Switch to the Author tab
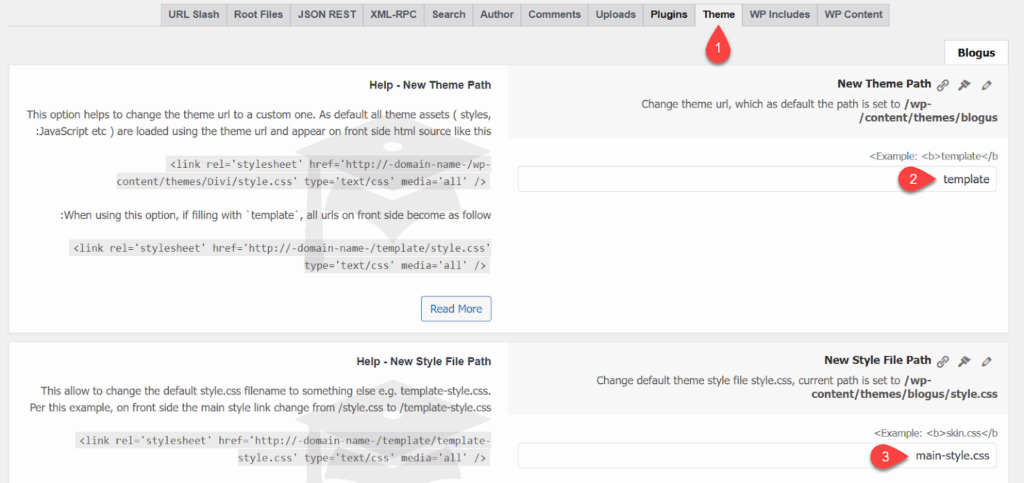 (497, 15)
